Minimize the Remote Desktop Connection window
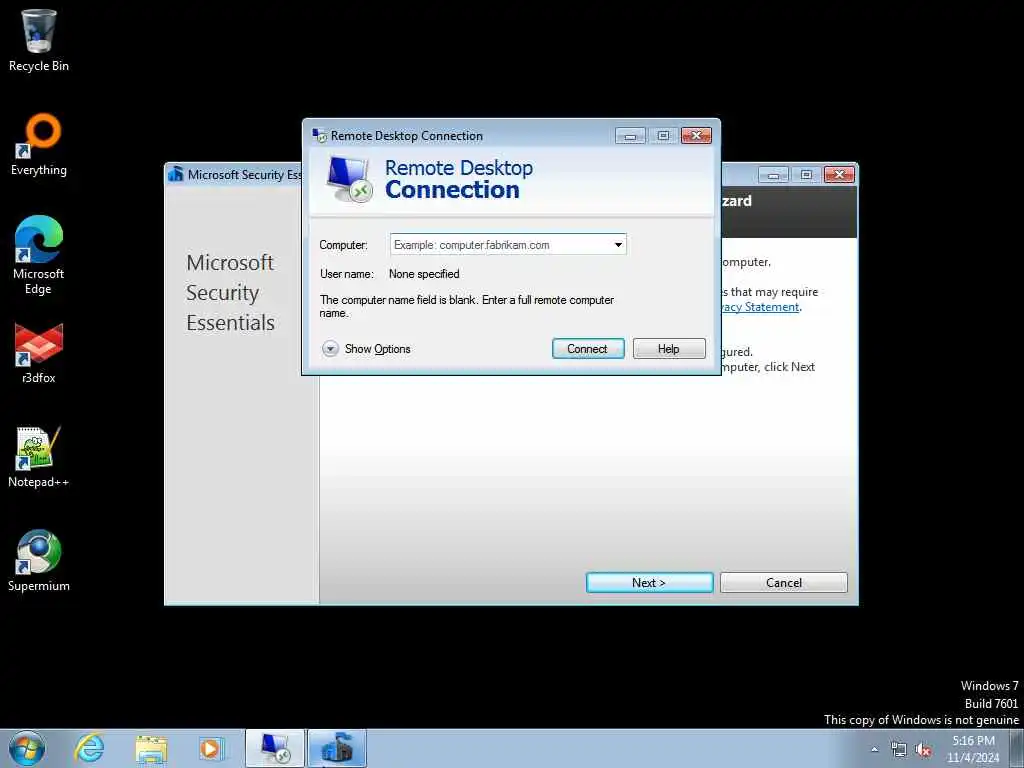Viewport: 1024px width, 768px height. pos(630,135)
